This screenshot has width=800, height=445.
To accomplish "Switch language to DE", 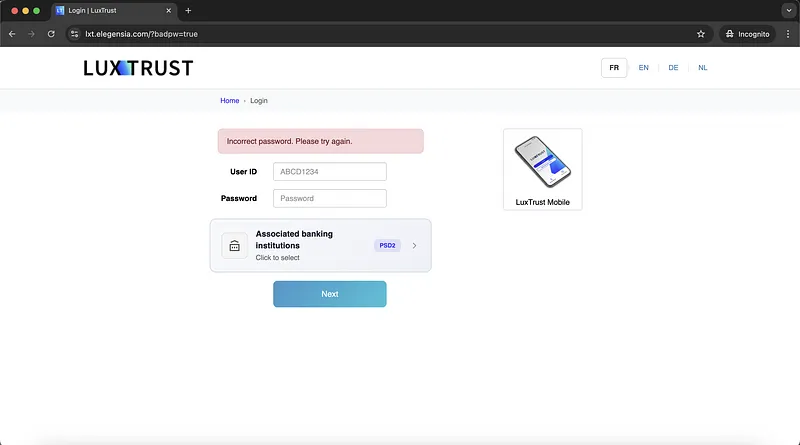I will (x=673, y=67).
